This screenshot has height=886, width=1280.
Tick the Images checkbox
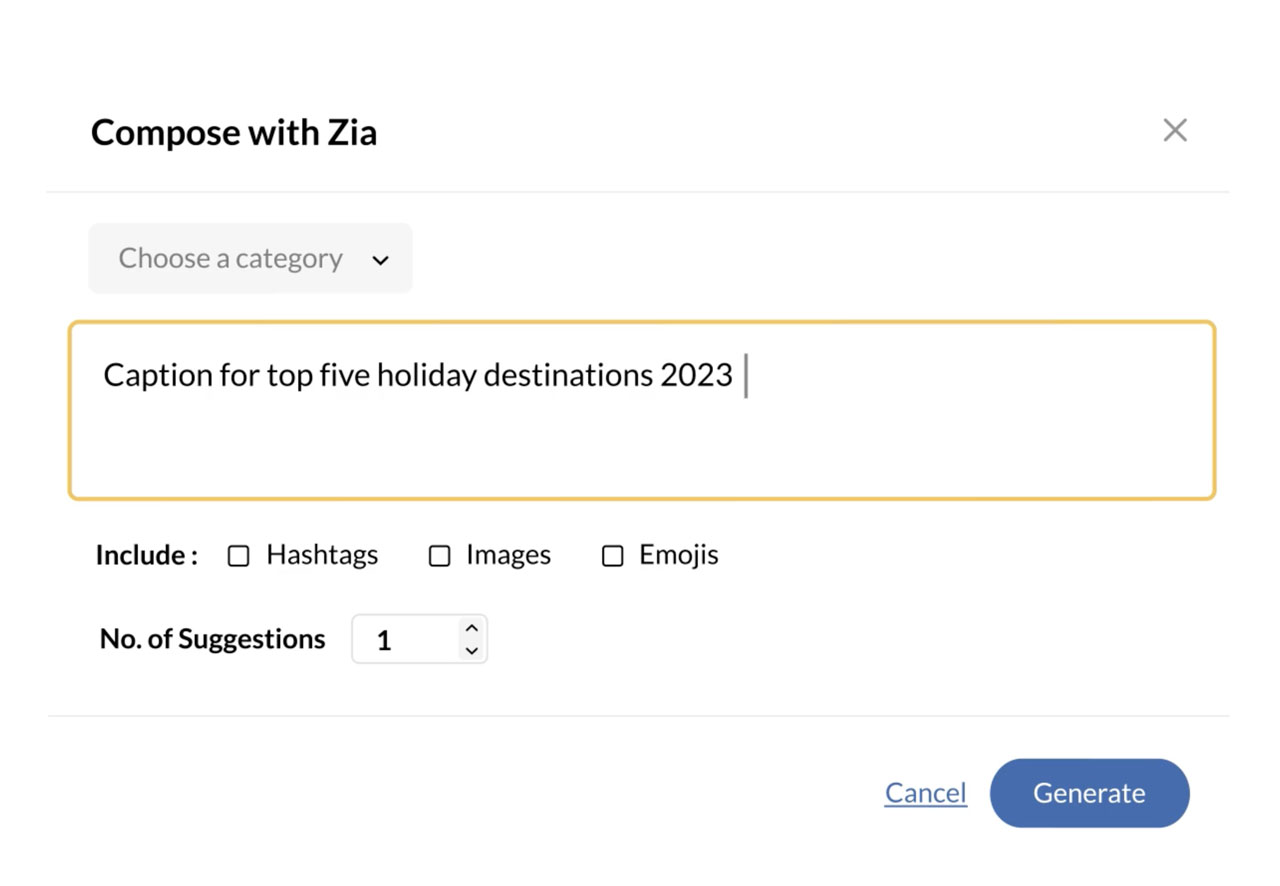point(439,556)
